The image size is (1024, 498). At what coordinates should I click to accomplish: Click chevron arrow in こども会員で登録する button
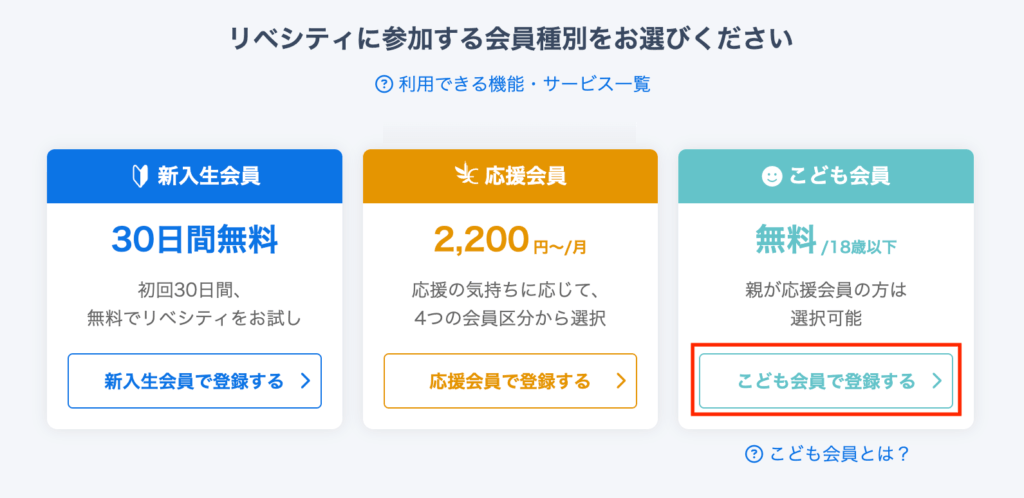coord(937,381)
